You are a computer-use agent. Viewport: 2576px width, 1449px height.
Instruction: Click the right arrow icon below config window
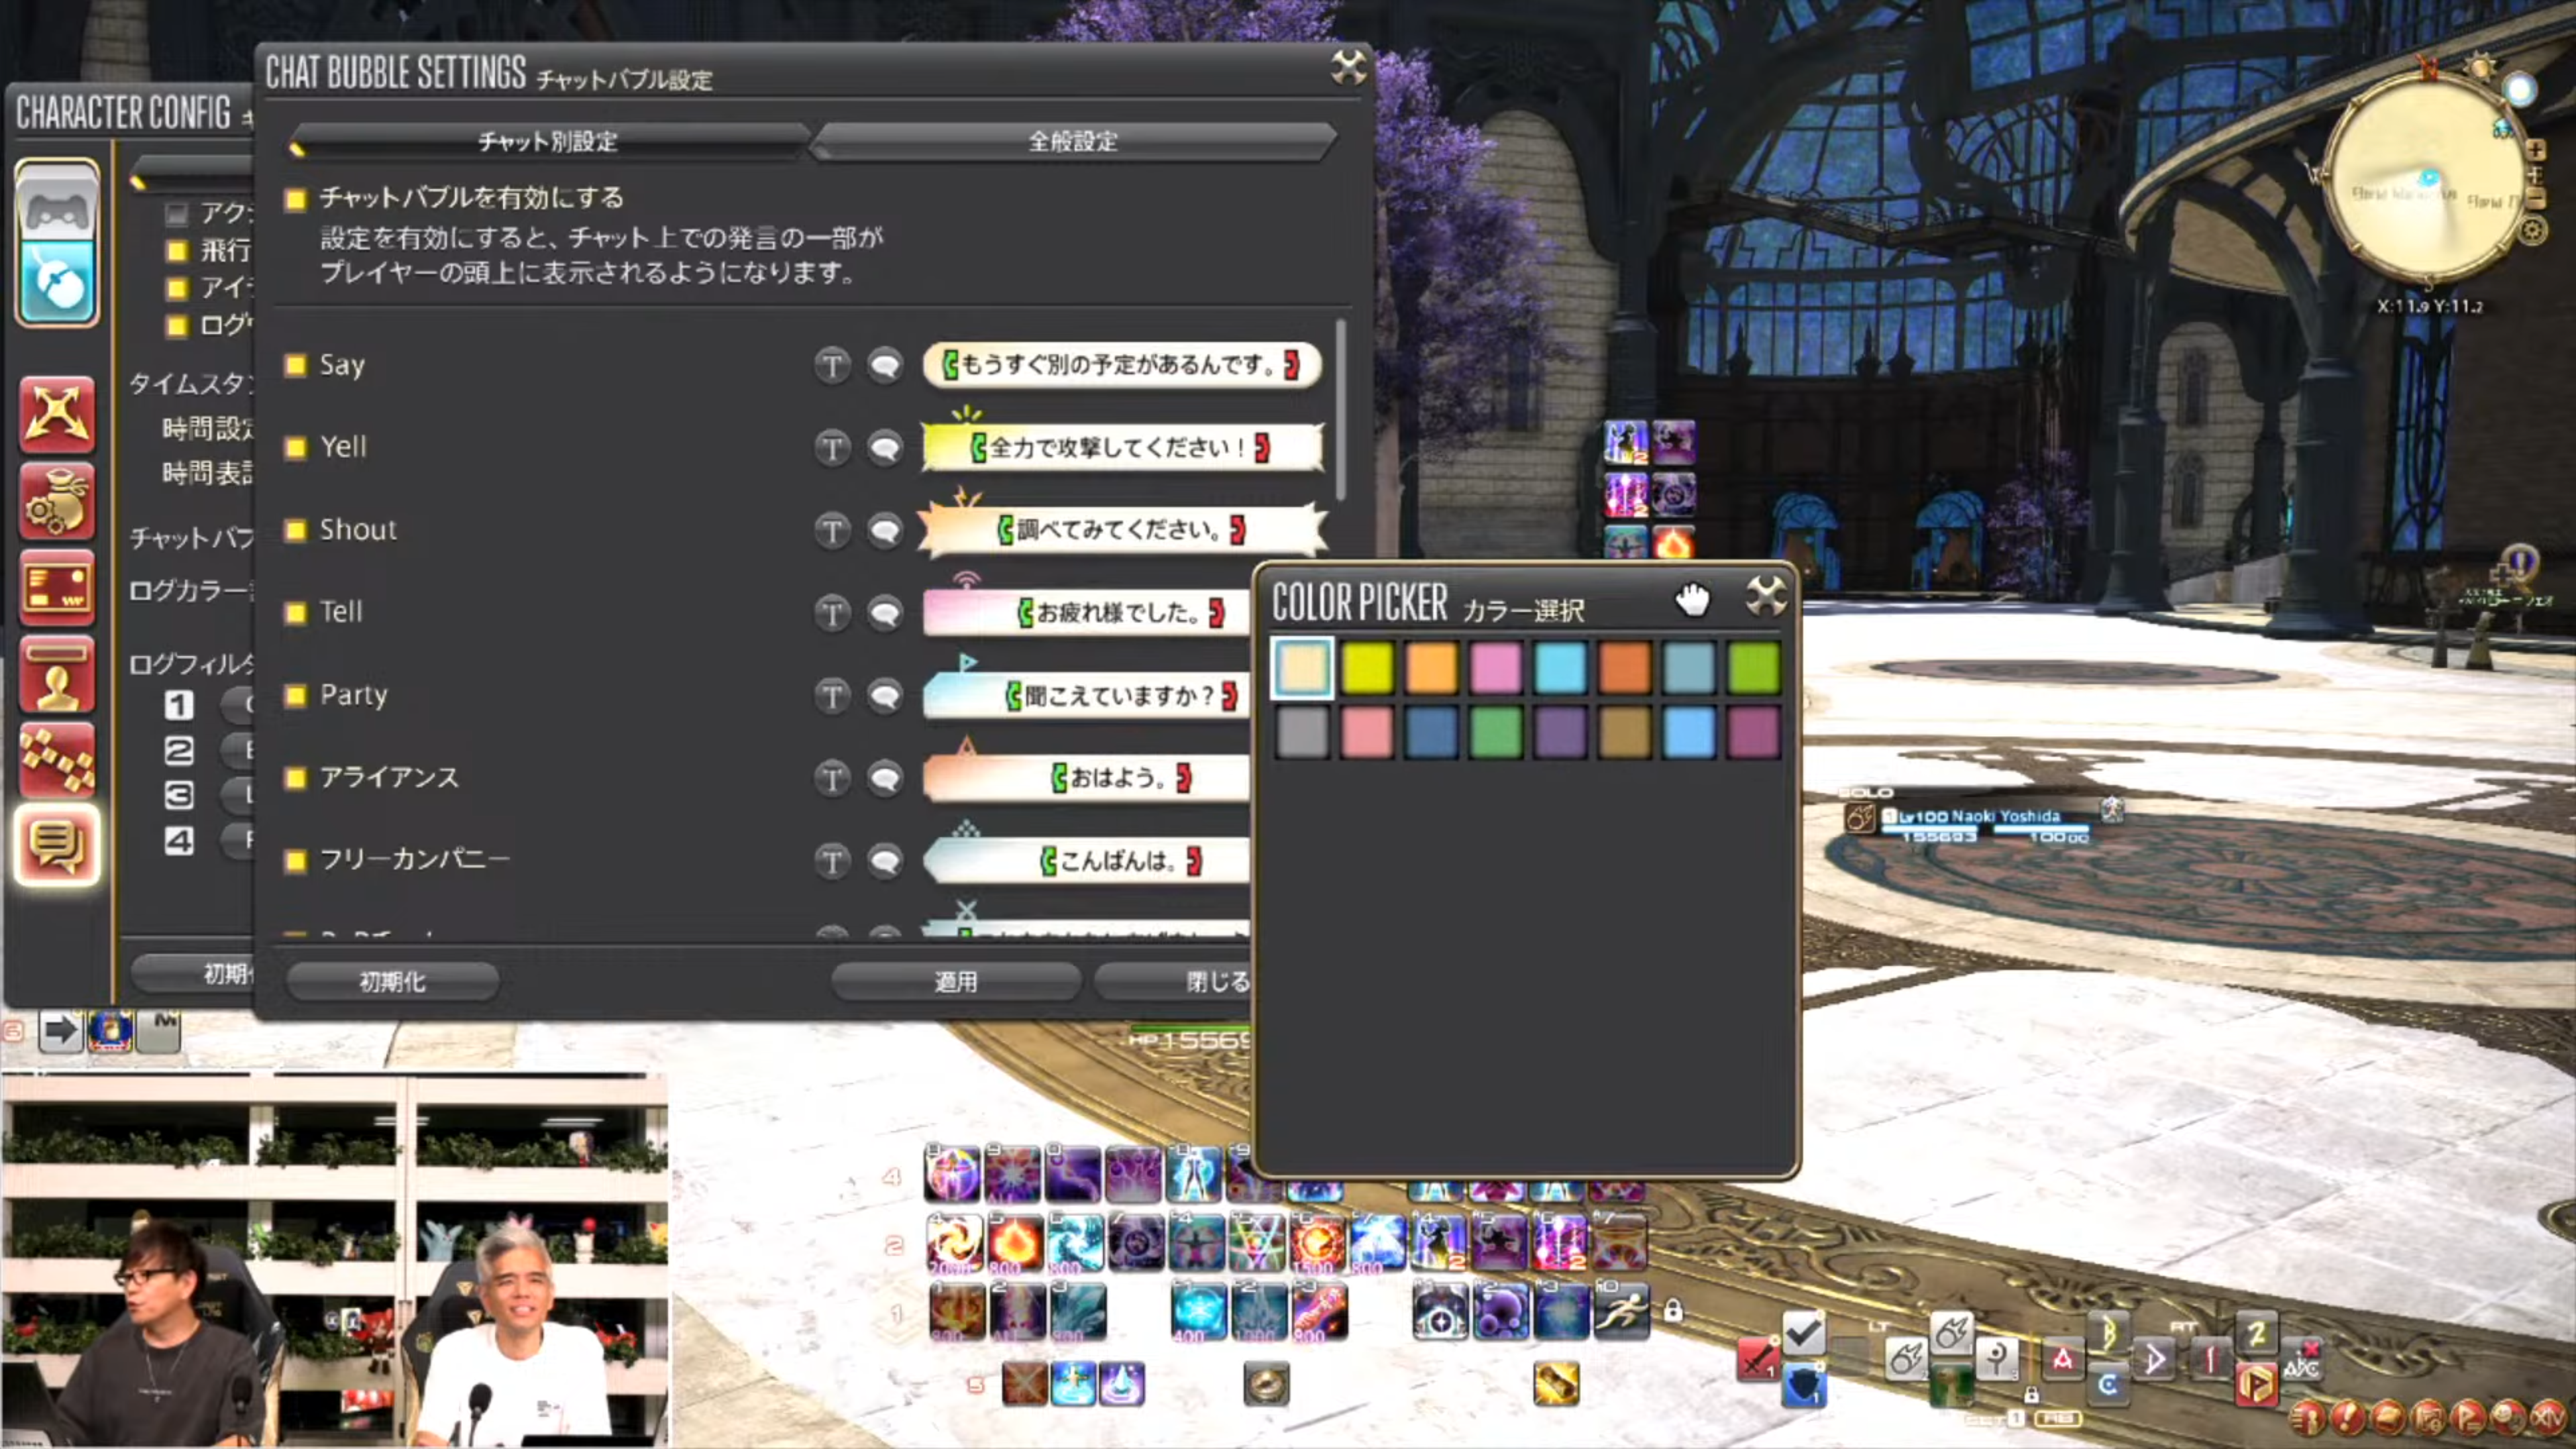[x=60, y=1031]
